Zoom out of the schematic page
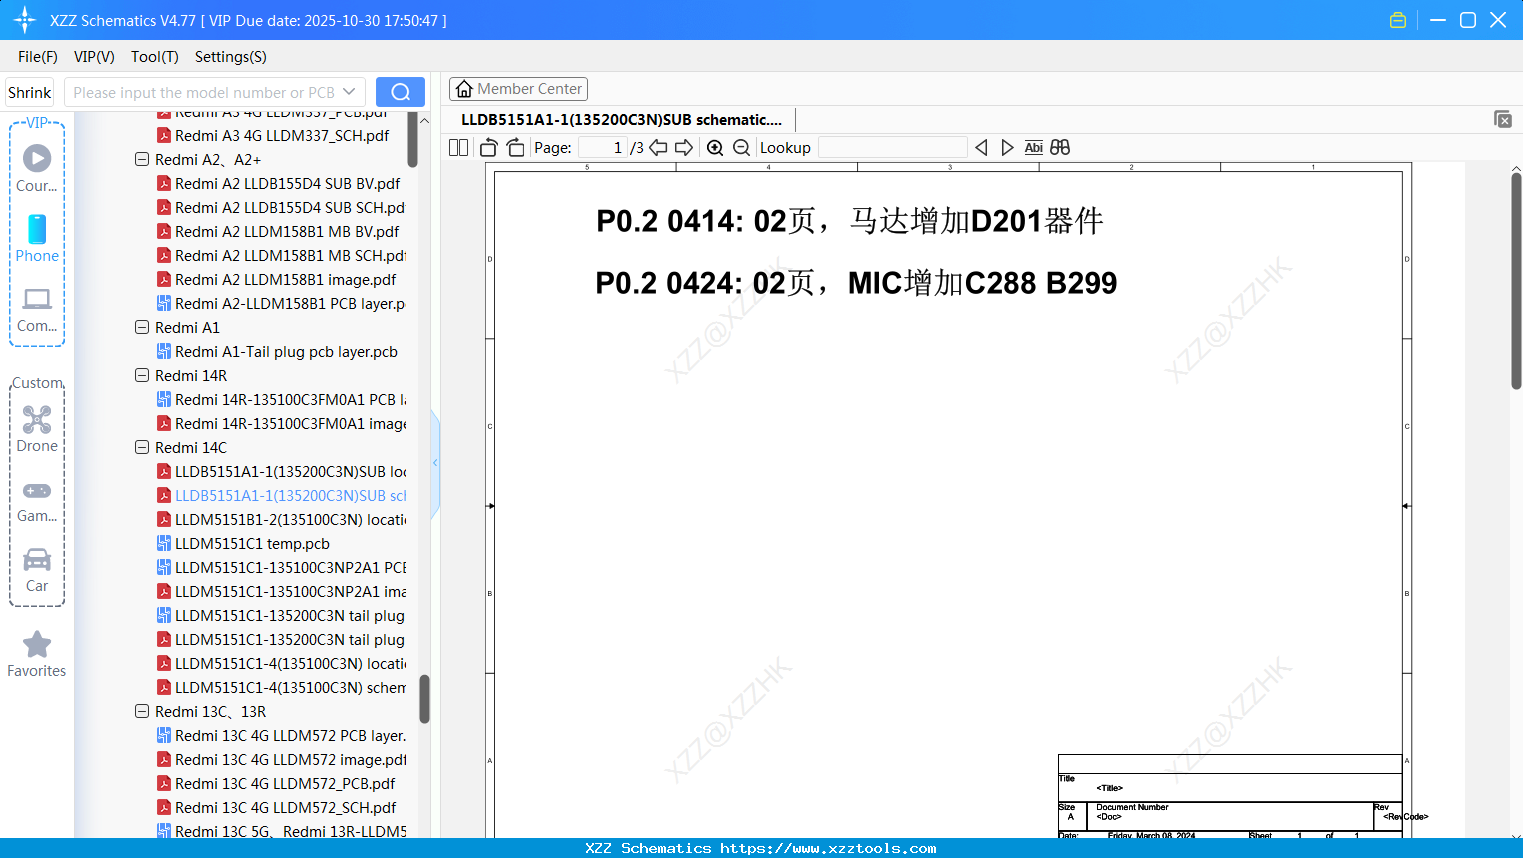1523x858 pixels. [x=741, y=147]
